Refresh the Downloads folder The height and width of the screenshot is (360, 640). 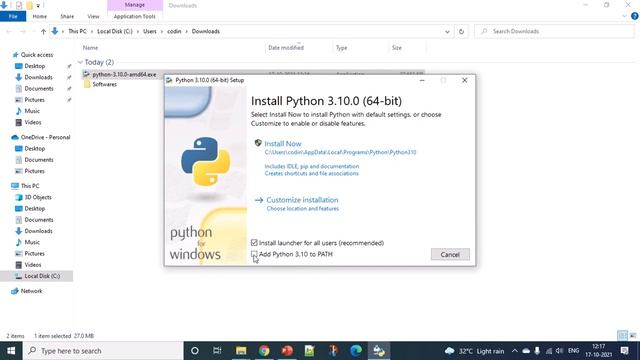461,31
